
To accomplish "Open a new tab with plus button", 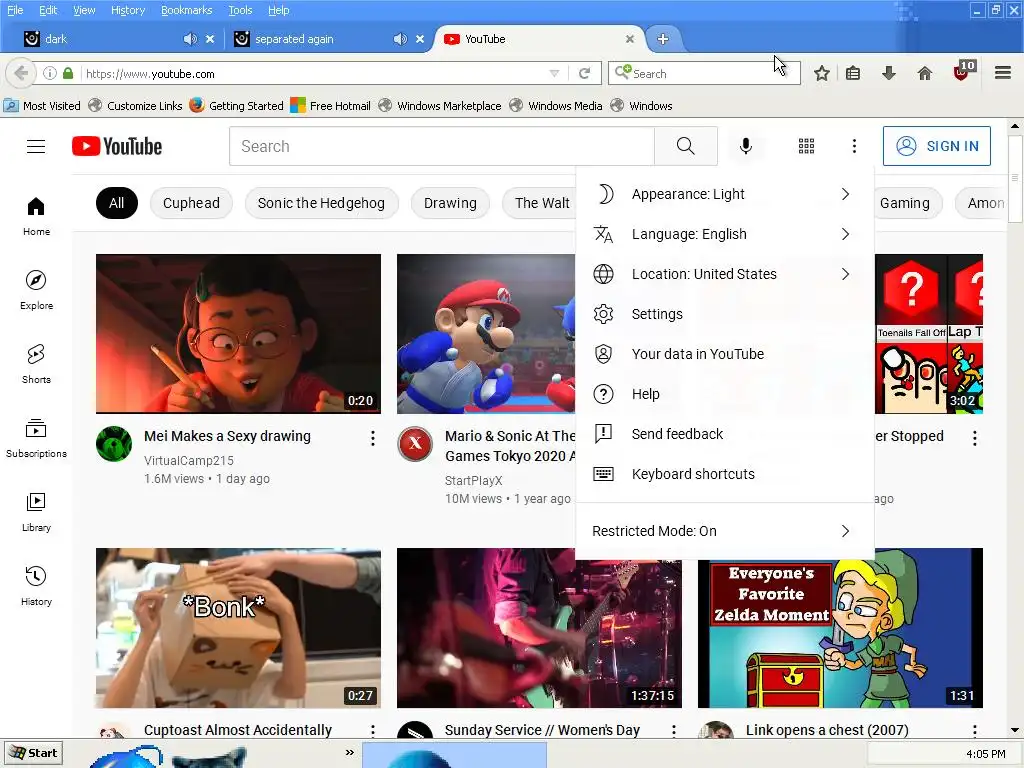I will click(663, 39).
